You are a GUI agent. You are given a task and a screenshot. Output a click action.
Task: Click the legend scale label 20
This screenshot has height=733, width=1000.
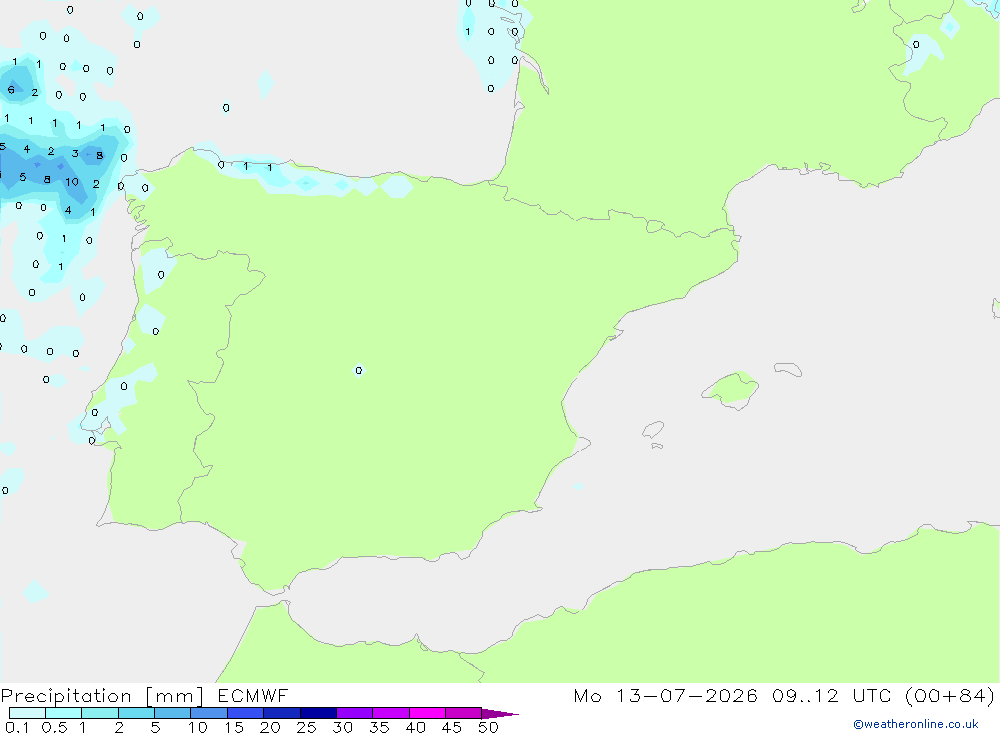coord(270,727)
